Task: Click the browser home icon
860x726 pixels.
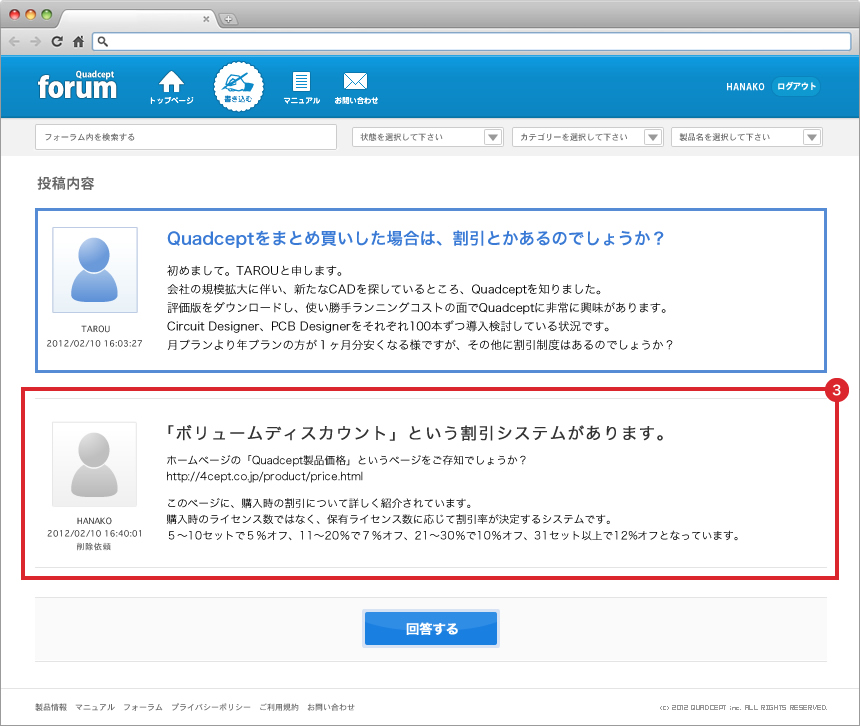Action: click(78, 41)
